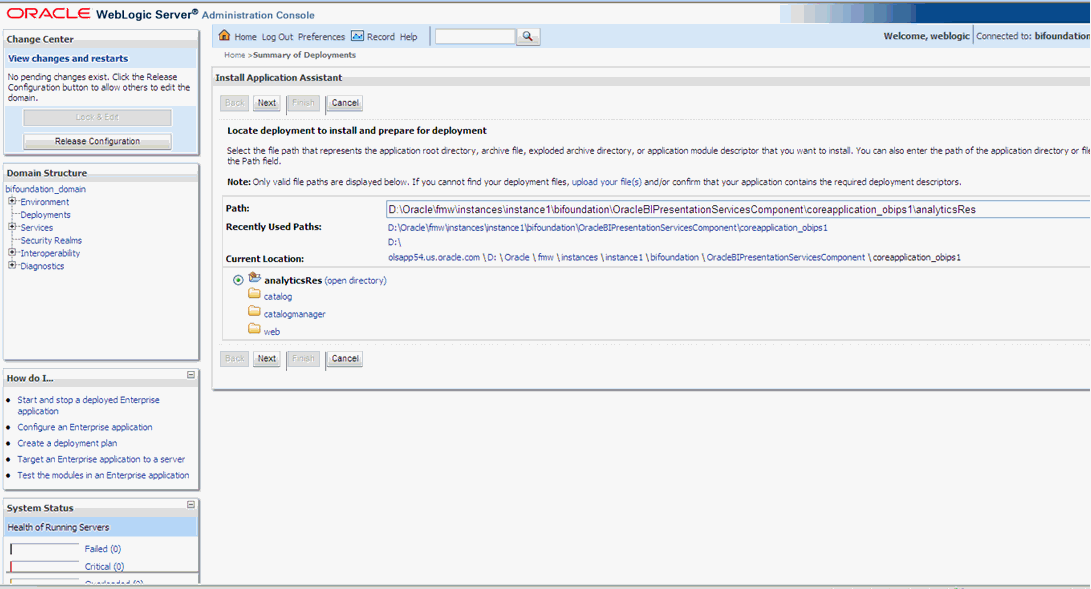Click the bottom Cancel button
This screenshot has width=1091, height=589.
[344, 359]
